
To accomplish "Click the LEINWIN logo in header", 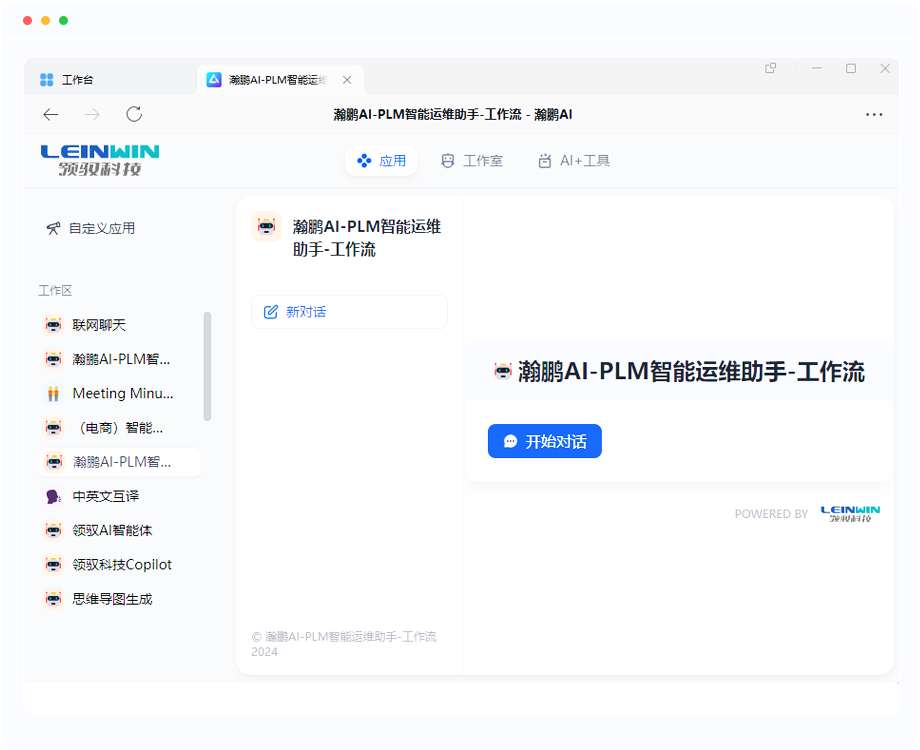I will (100, 160).
